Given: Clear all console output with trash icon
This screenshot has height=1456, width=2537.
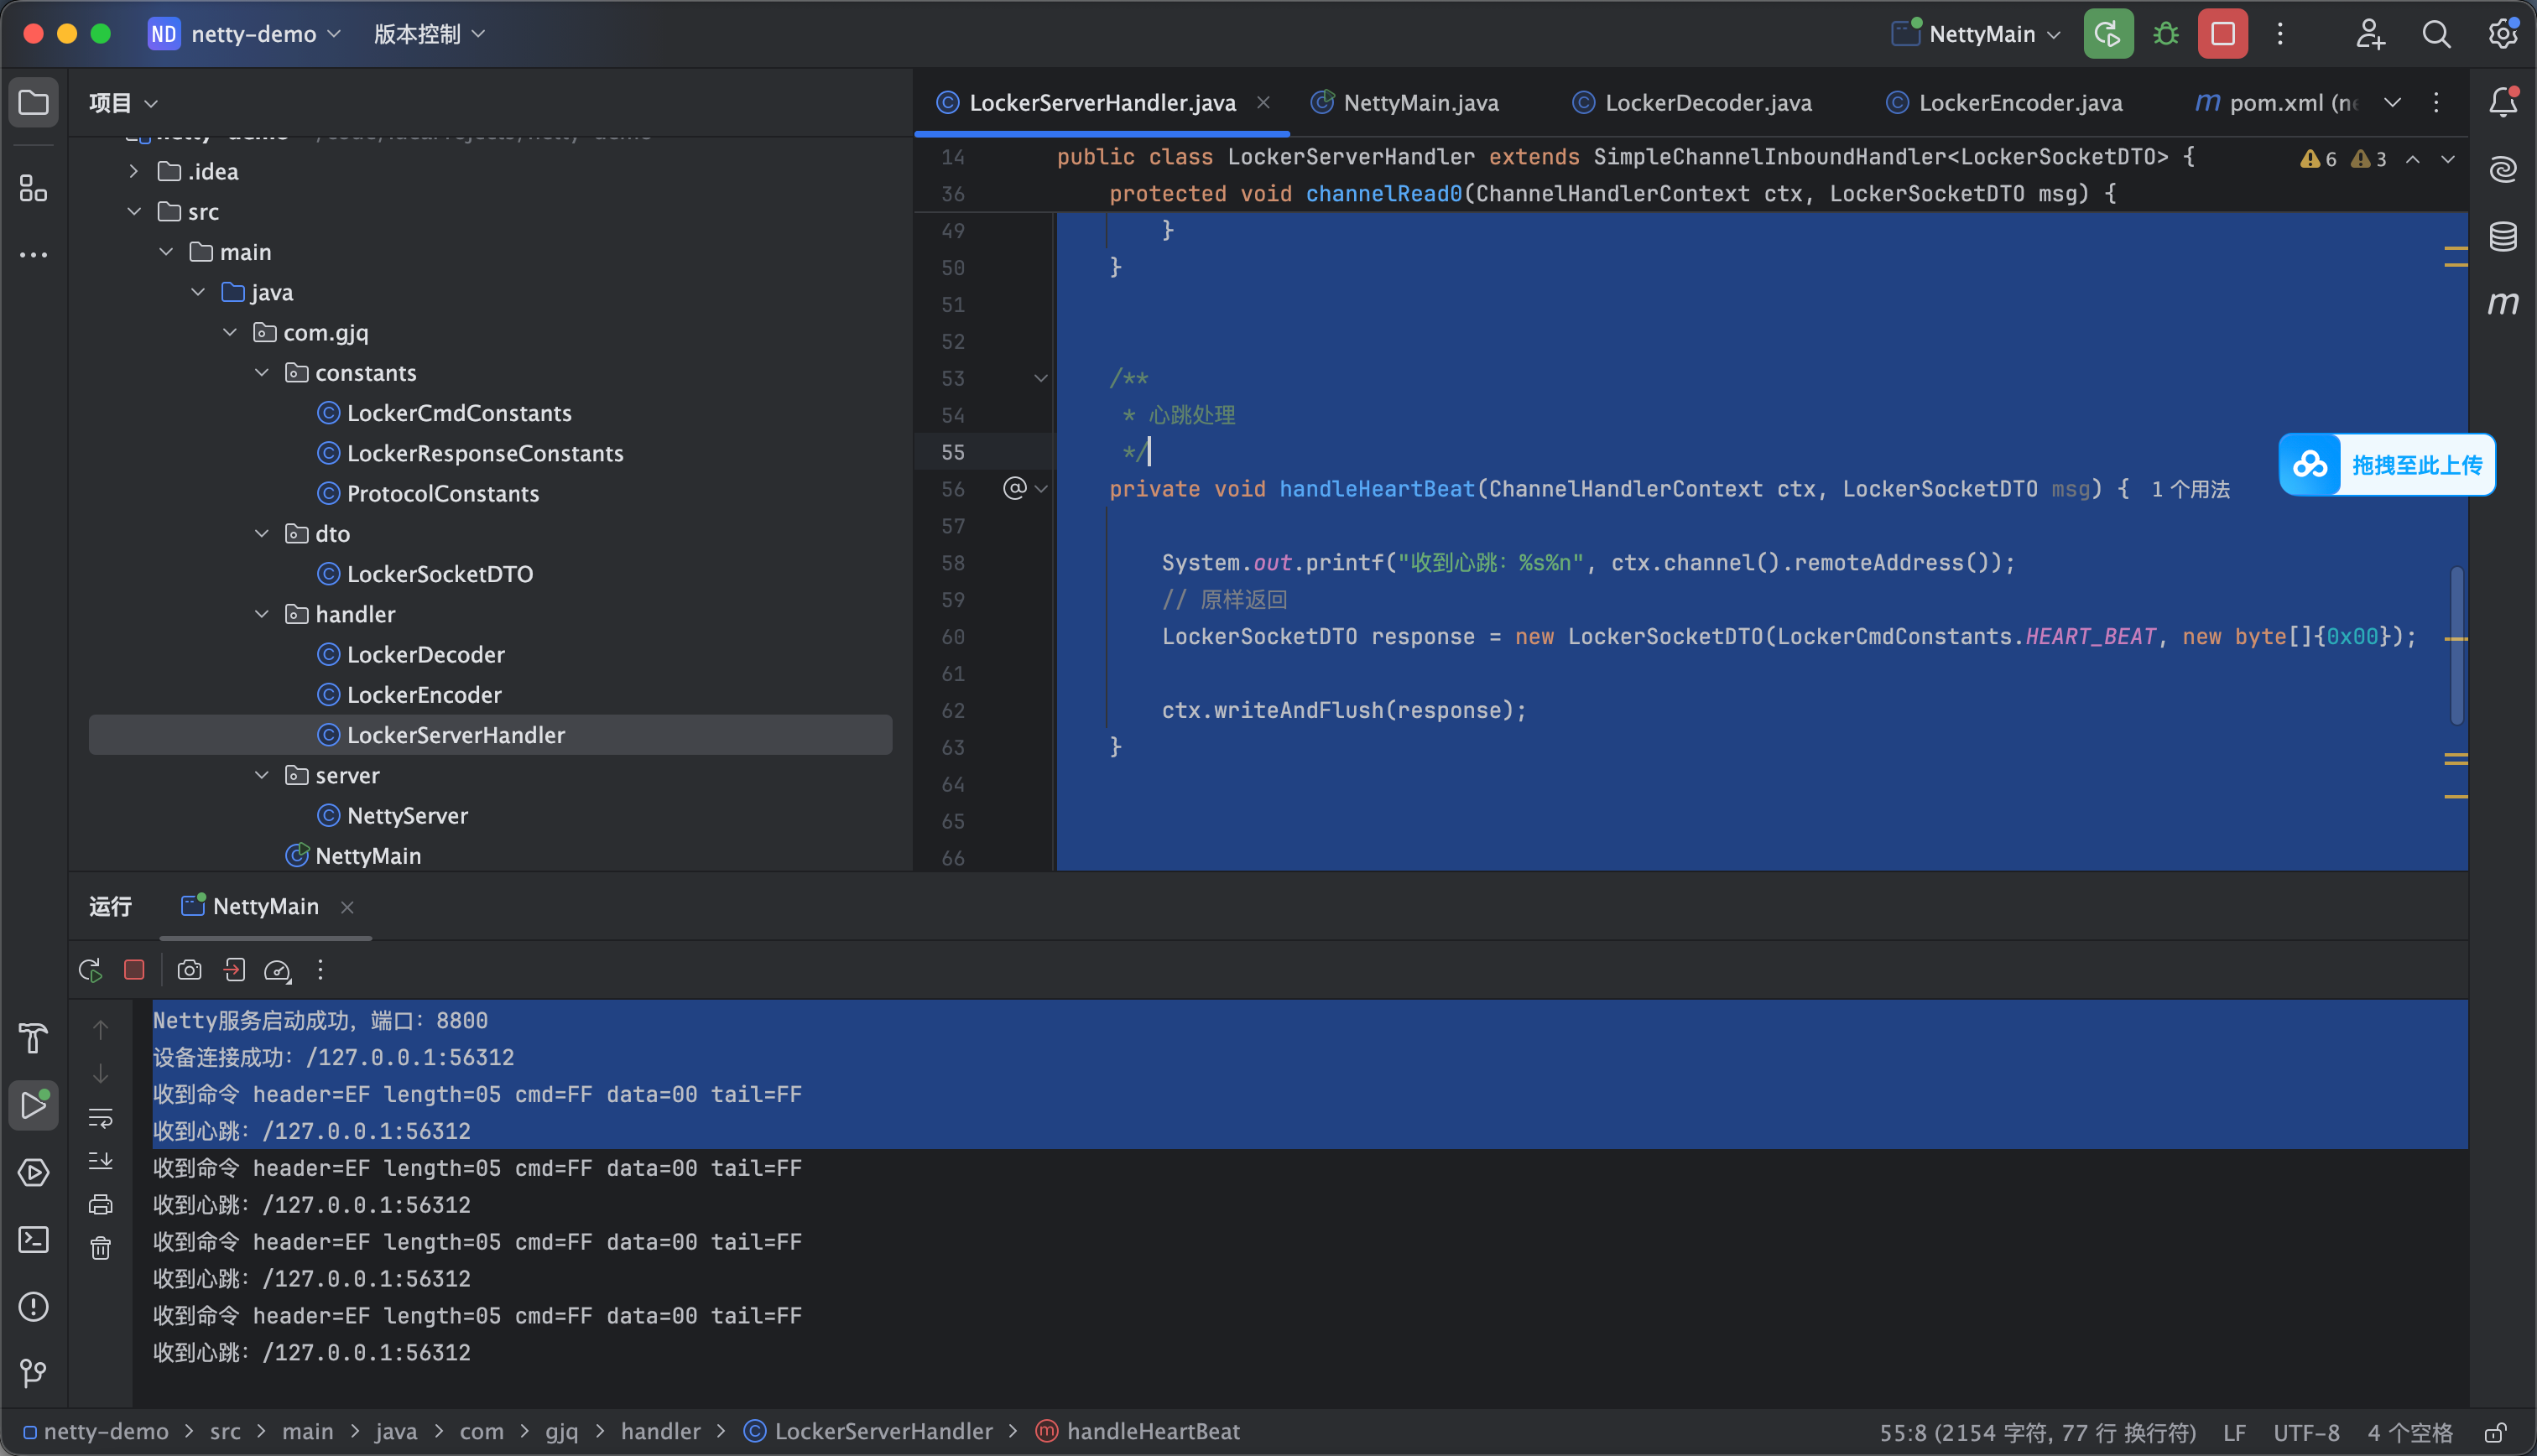Looking at the screenshot, I should click(101, 1248).
